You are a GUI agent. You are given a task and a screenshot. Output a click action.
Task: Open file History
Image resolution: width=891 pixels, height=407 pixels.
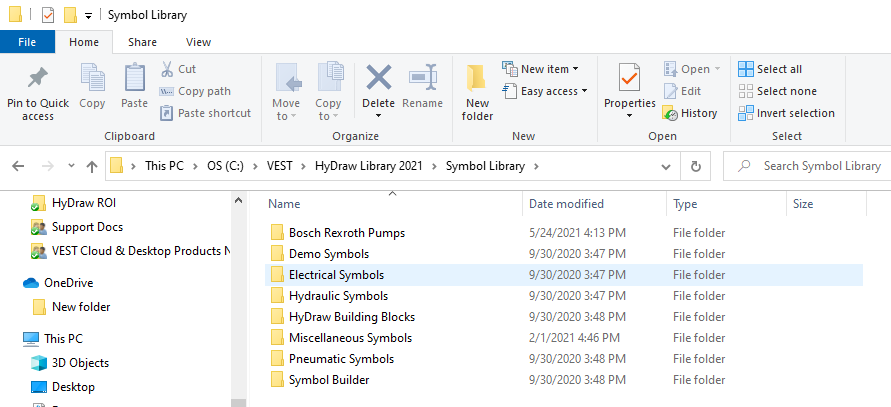coord(690,113)
